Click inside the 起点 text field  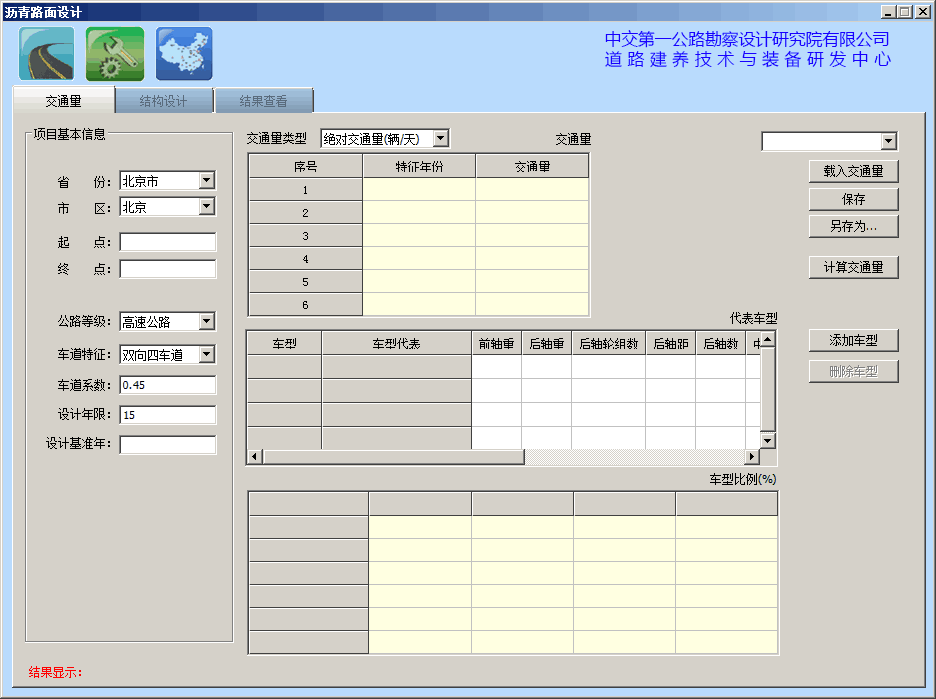pos(167,242)
